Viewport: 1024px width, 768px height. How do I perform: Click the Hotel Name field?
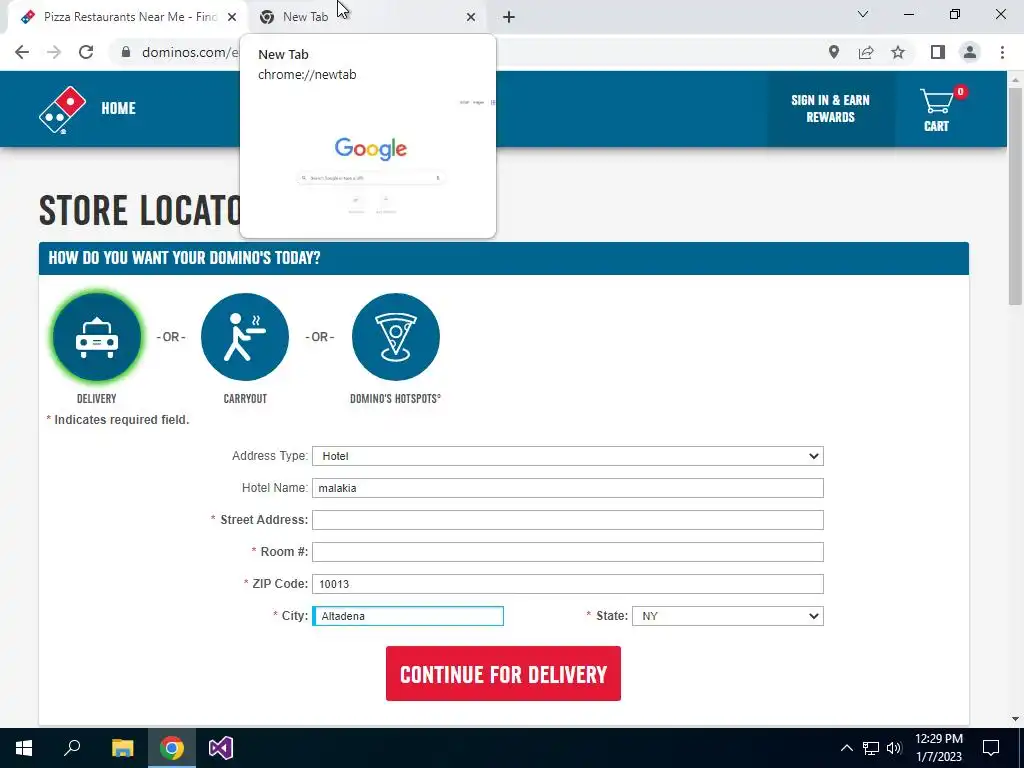coord(568,488)
